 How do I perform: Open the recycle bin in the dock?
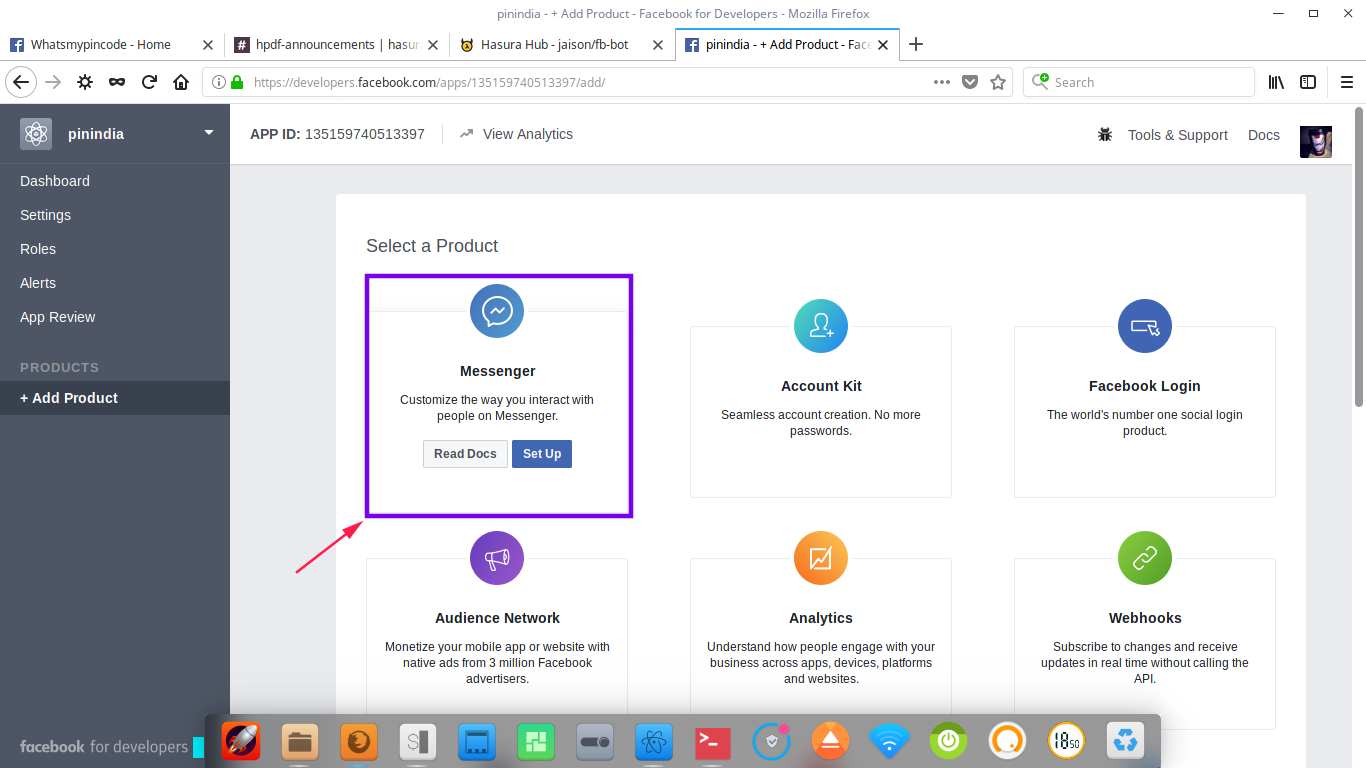(x=1126, y=741)
